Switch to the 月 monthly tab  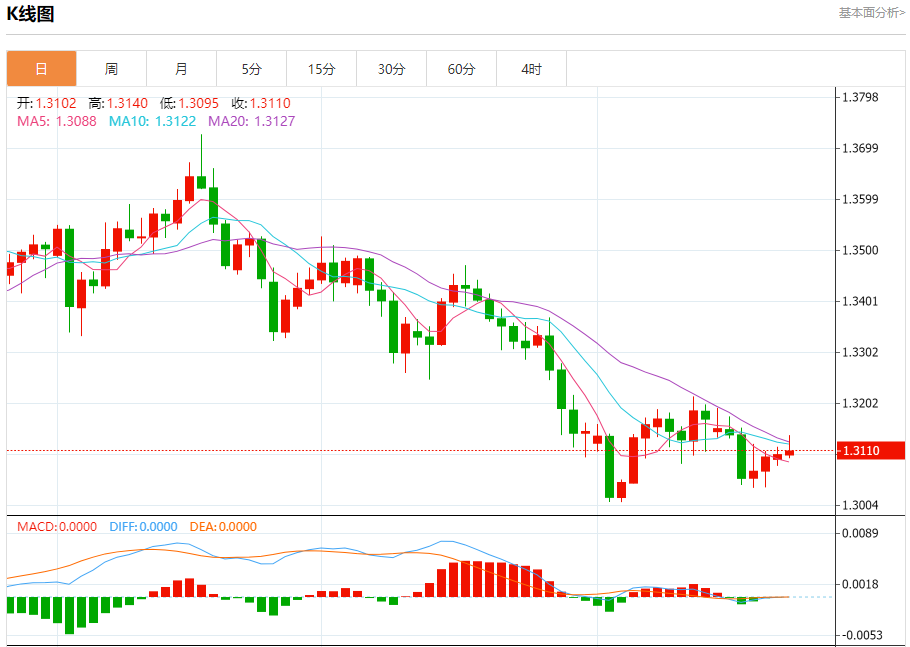tap(181, 69)
